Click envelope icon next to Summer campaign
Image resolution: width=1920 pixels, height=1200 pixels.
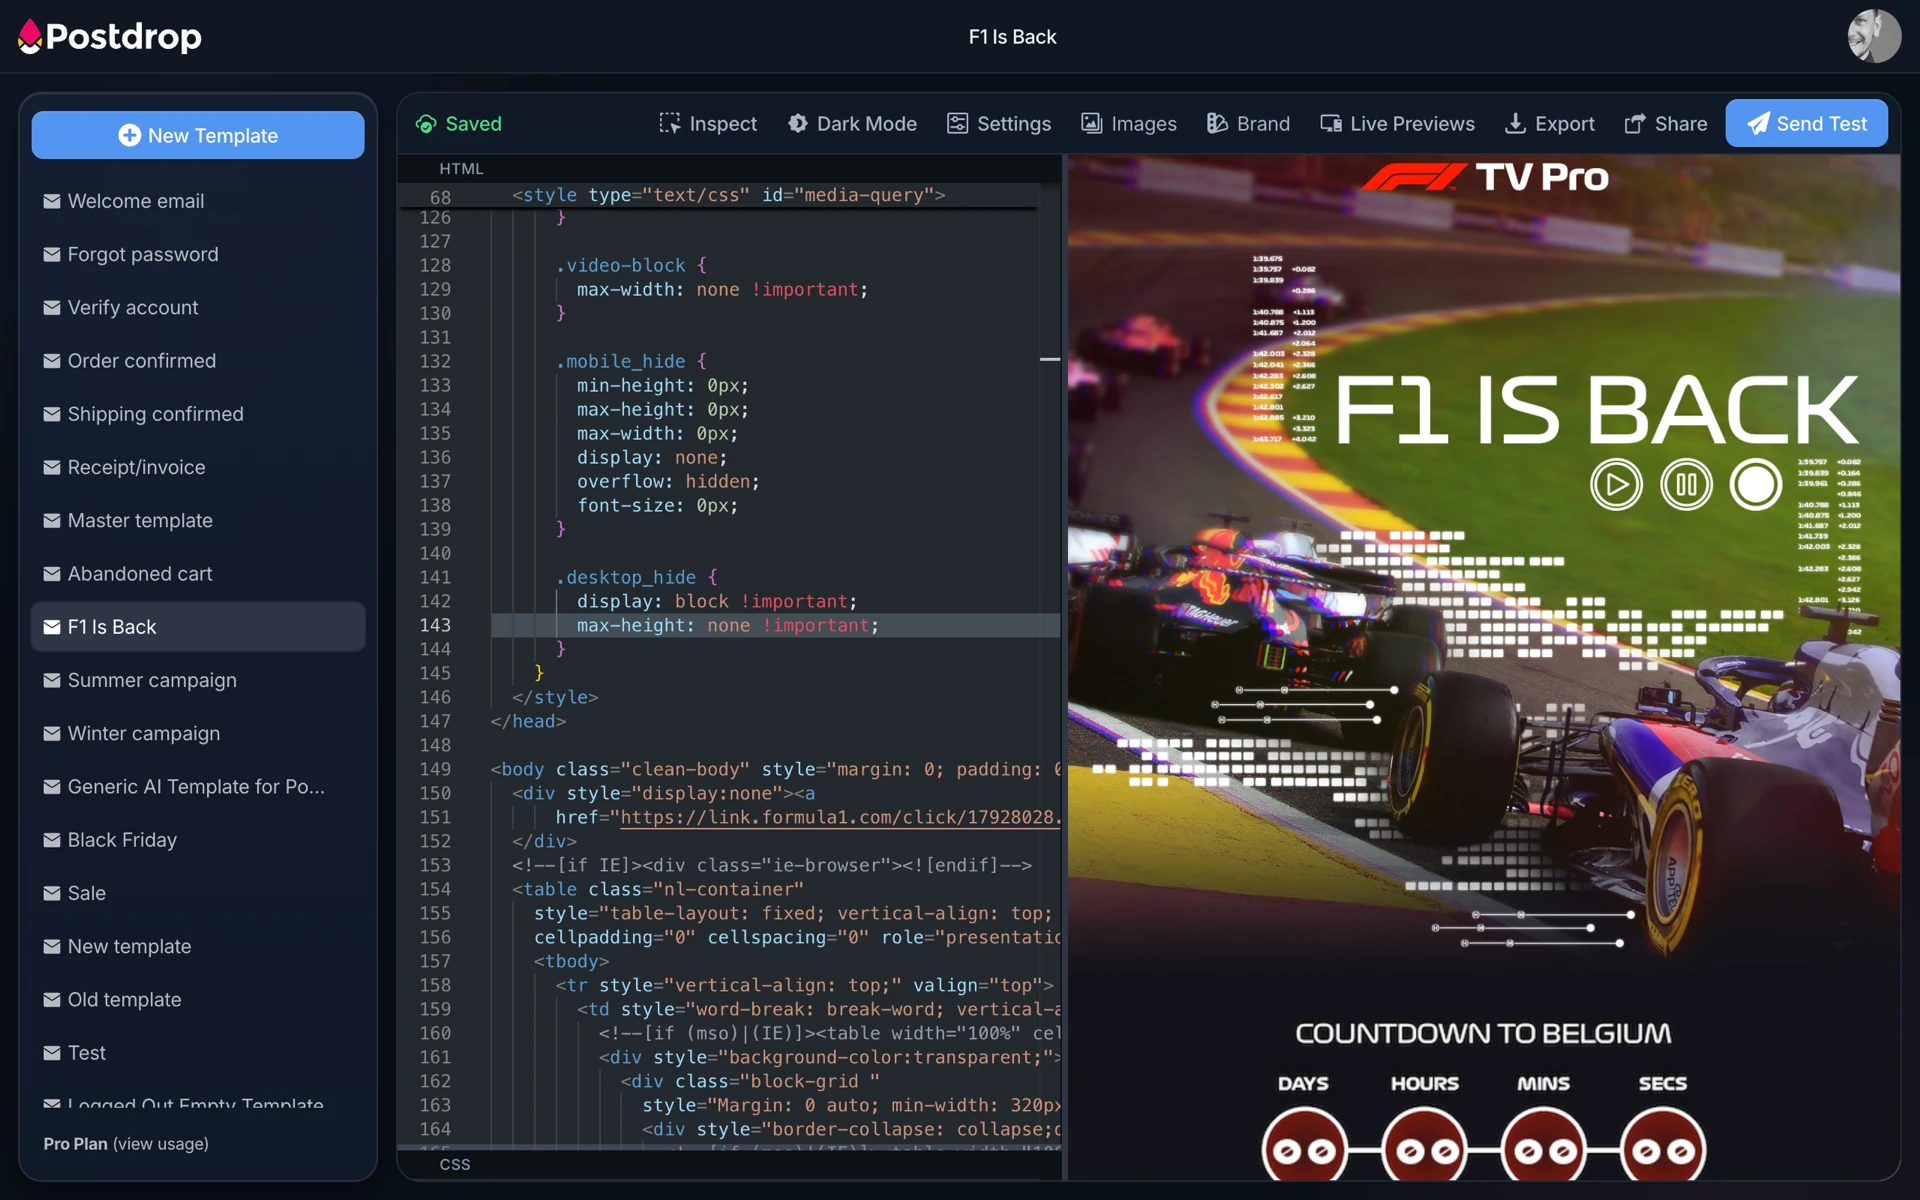(52, 680)
